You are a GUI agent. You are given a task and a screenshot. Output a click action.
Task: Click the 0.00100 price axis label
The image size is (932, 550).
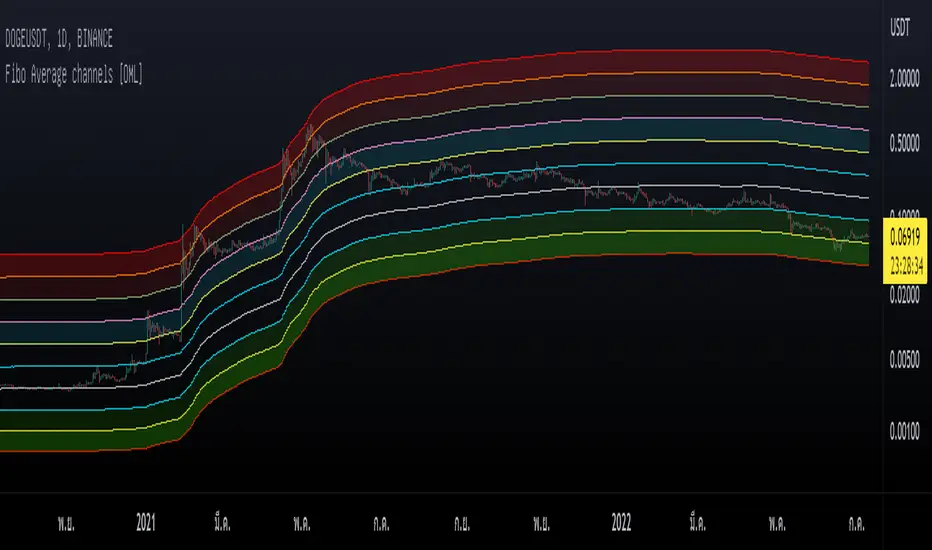pyautogui.click(x=904, y=431)
